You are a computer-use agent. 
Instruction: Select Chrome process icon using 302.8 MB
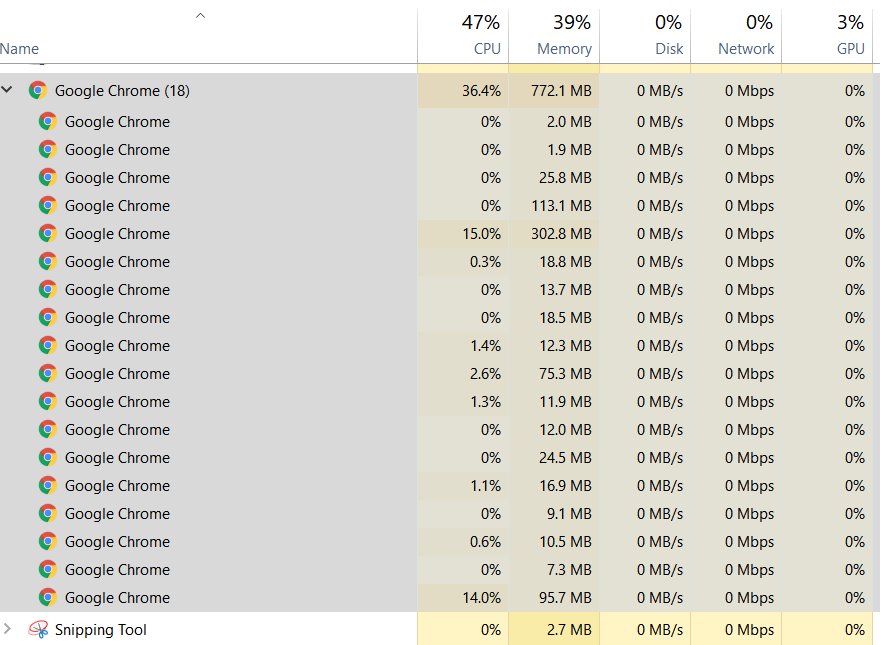[48, 233]
